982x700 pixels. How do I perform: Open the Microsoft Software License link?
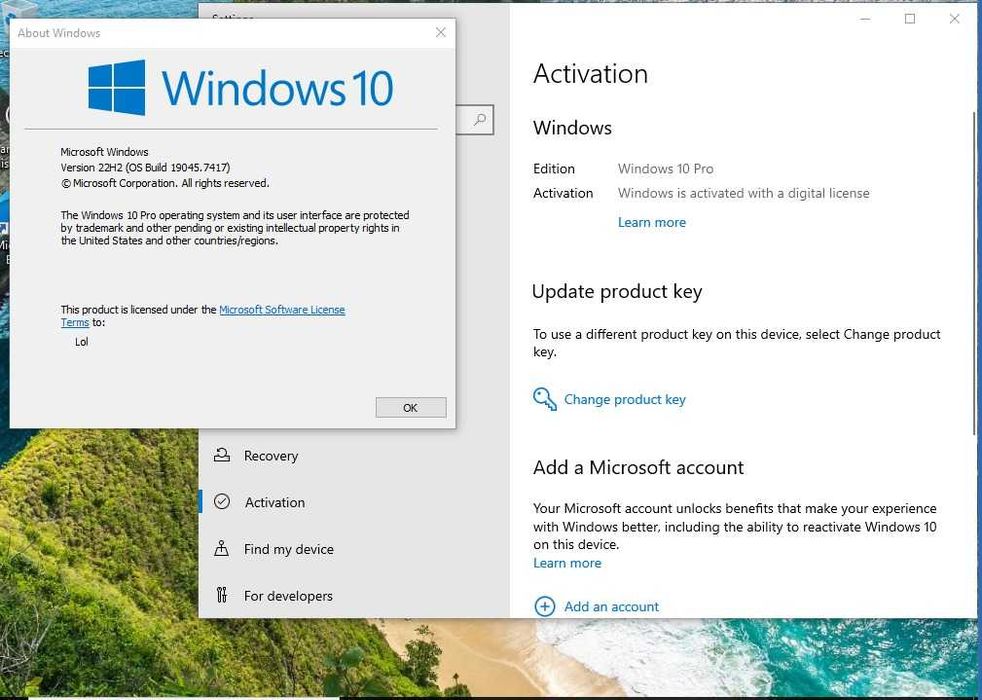pos(282,309)
